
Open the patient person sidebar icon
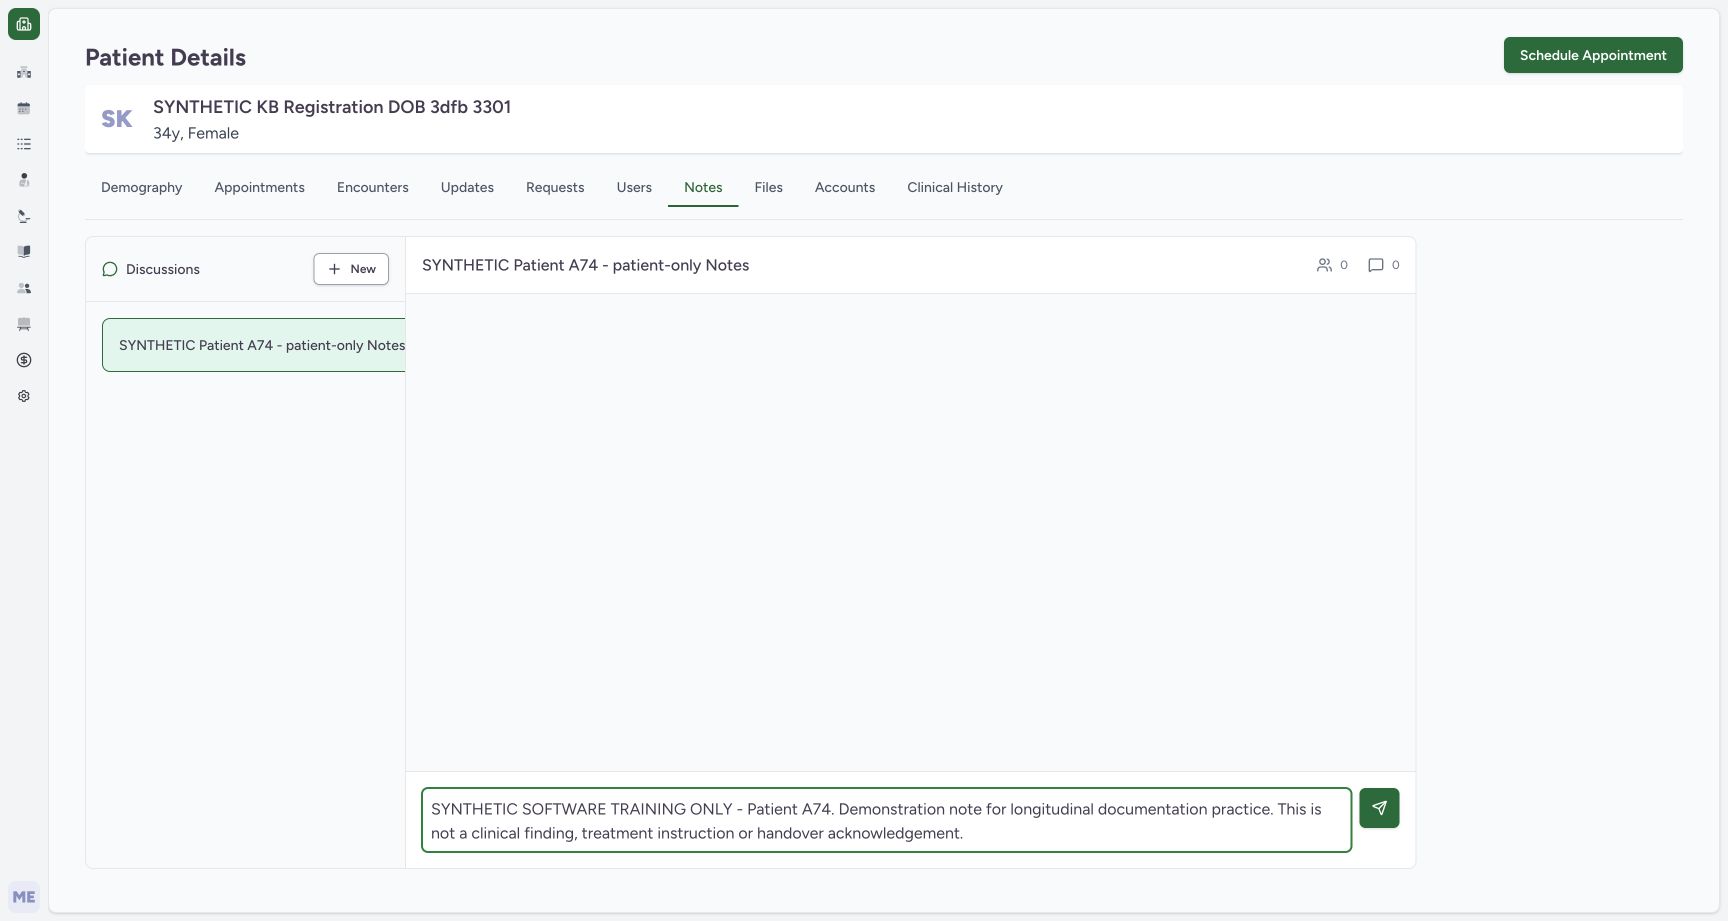(x=24, y=180)
